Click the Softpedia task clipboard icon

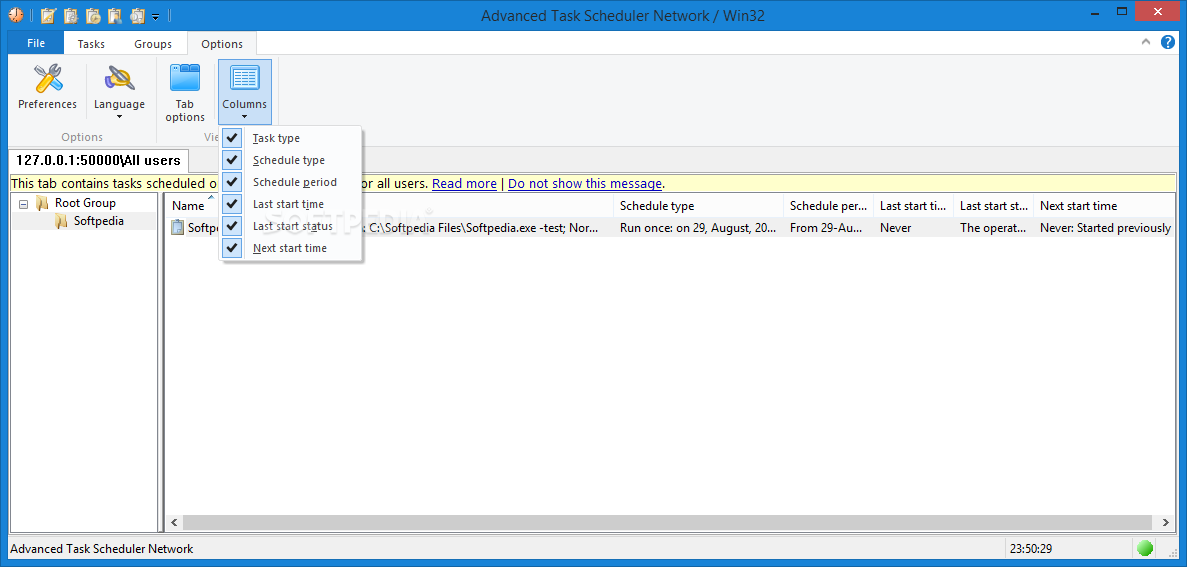177,227
